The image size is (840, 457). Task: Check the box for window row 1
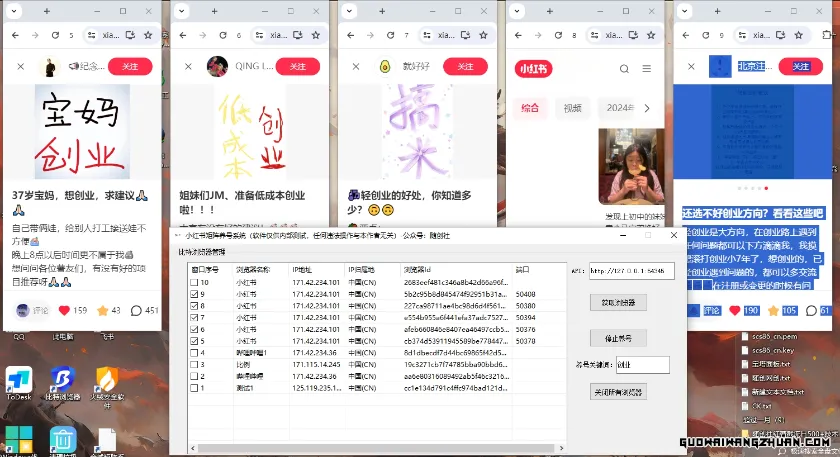194,388
